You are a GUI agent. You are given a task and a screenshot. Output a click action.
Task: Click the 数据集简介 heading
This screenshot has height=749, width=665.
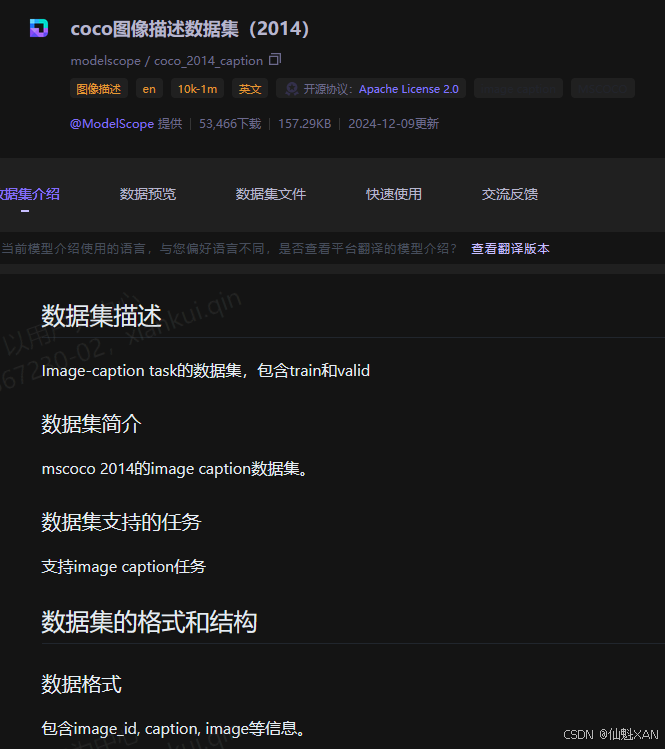[91, 424]
